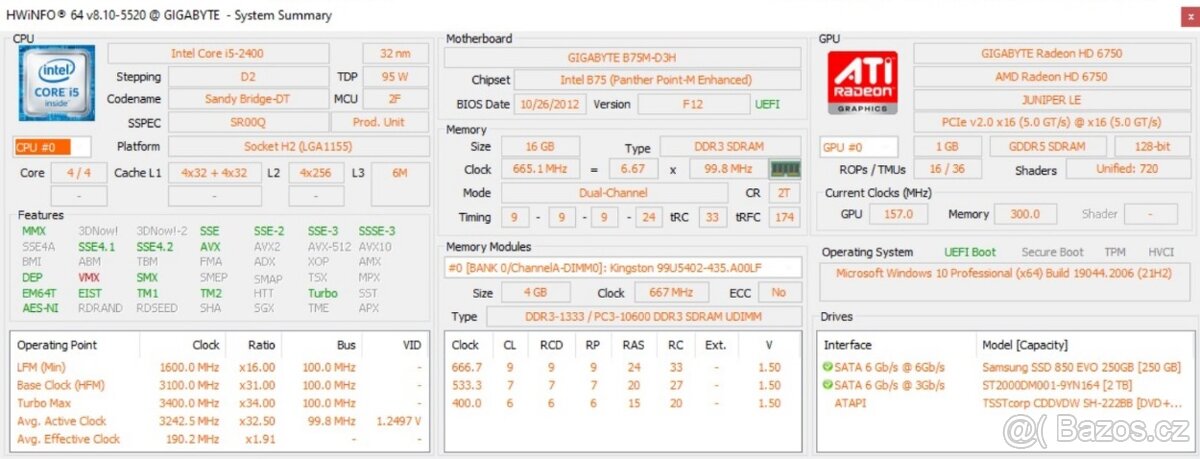Click the DDR3 SDRAM memory type field
Screen dimensions: 1200x459
click(x=731, y=147)
